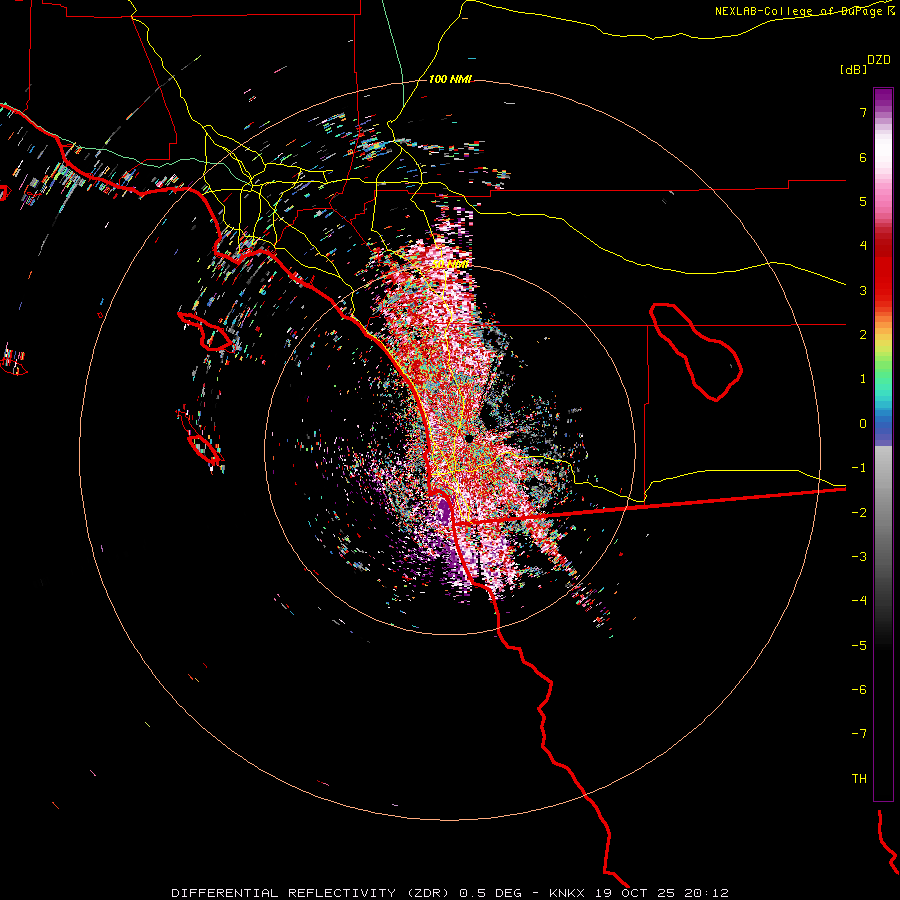Viewport: 900px width, 900px height.
Task: Click the purple high-ZDR core near the radar site
Action: 443,511
